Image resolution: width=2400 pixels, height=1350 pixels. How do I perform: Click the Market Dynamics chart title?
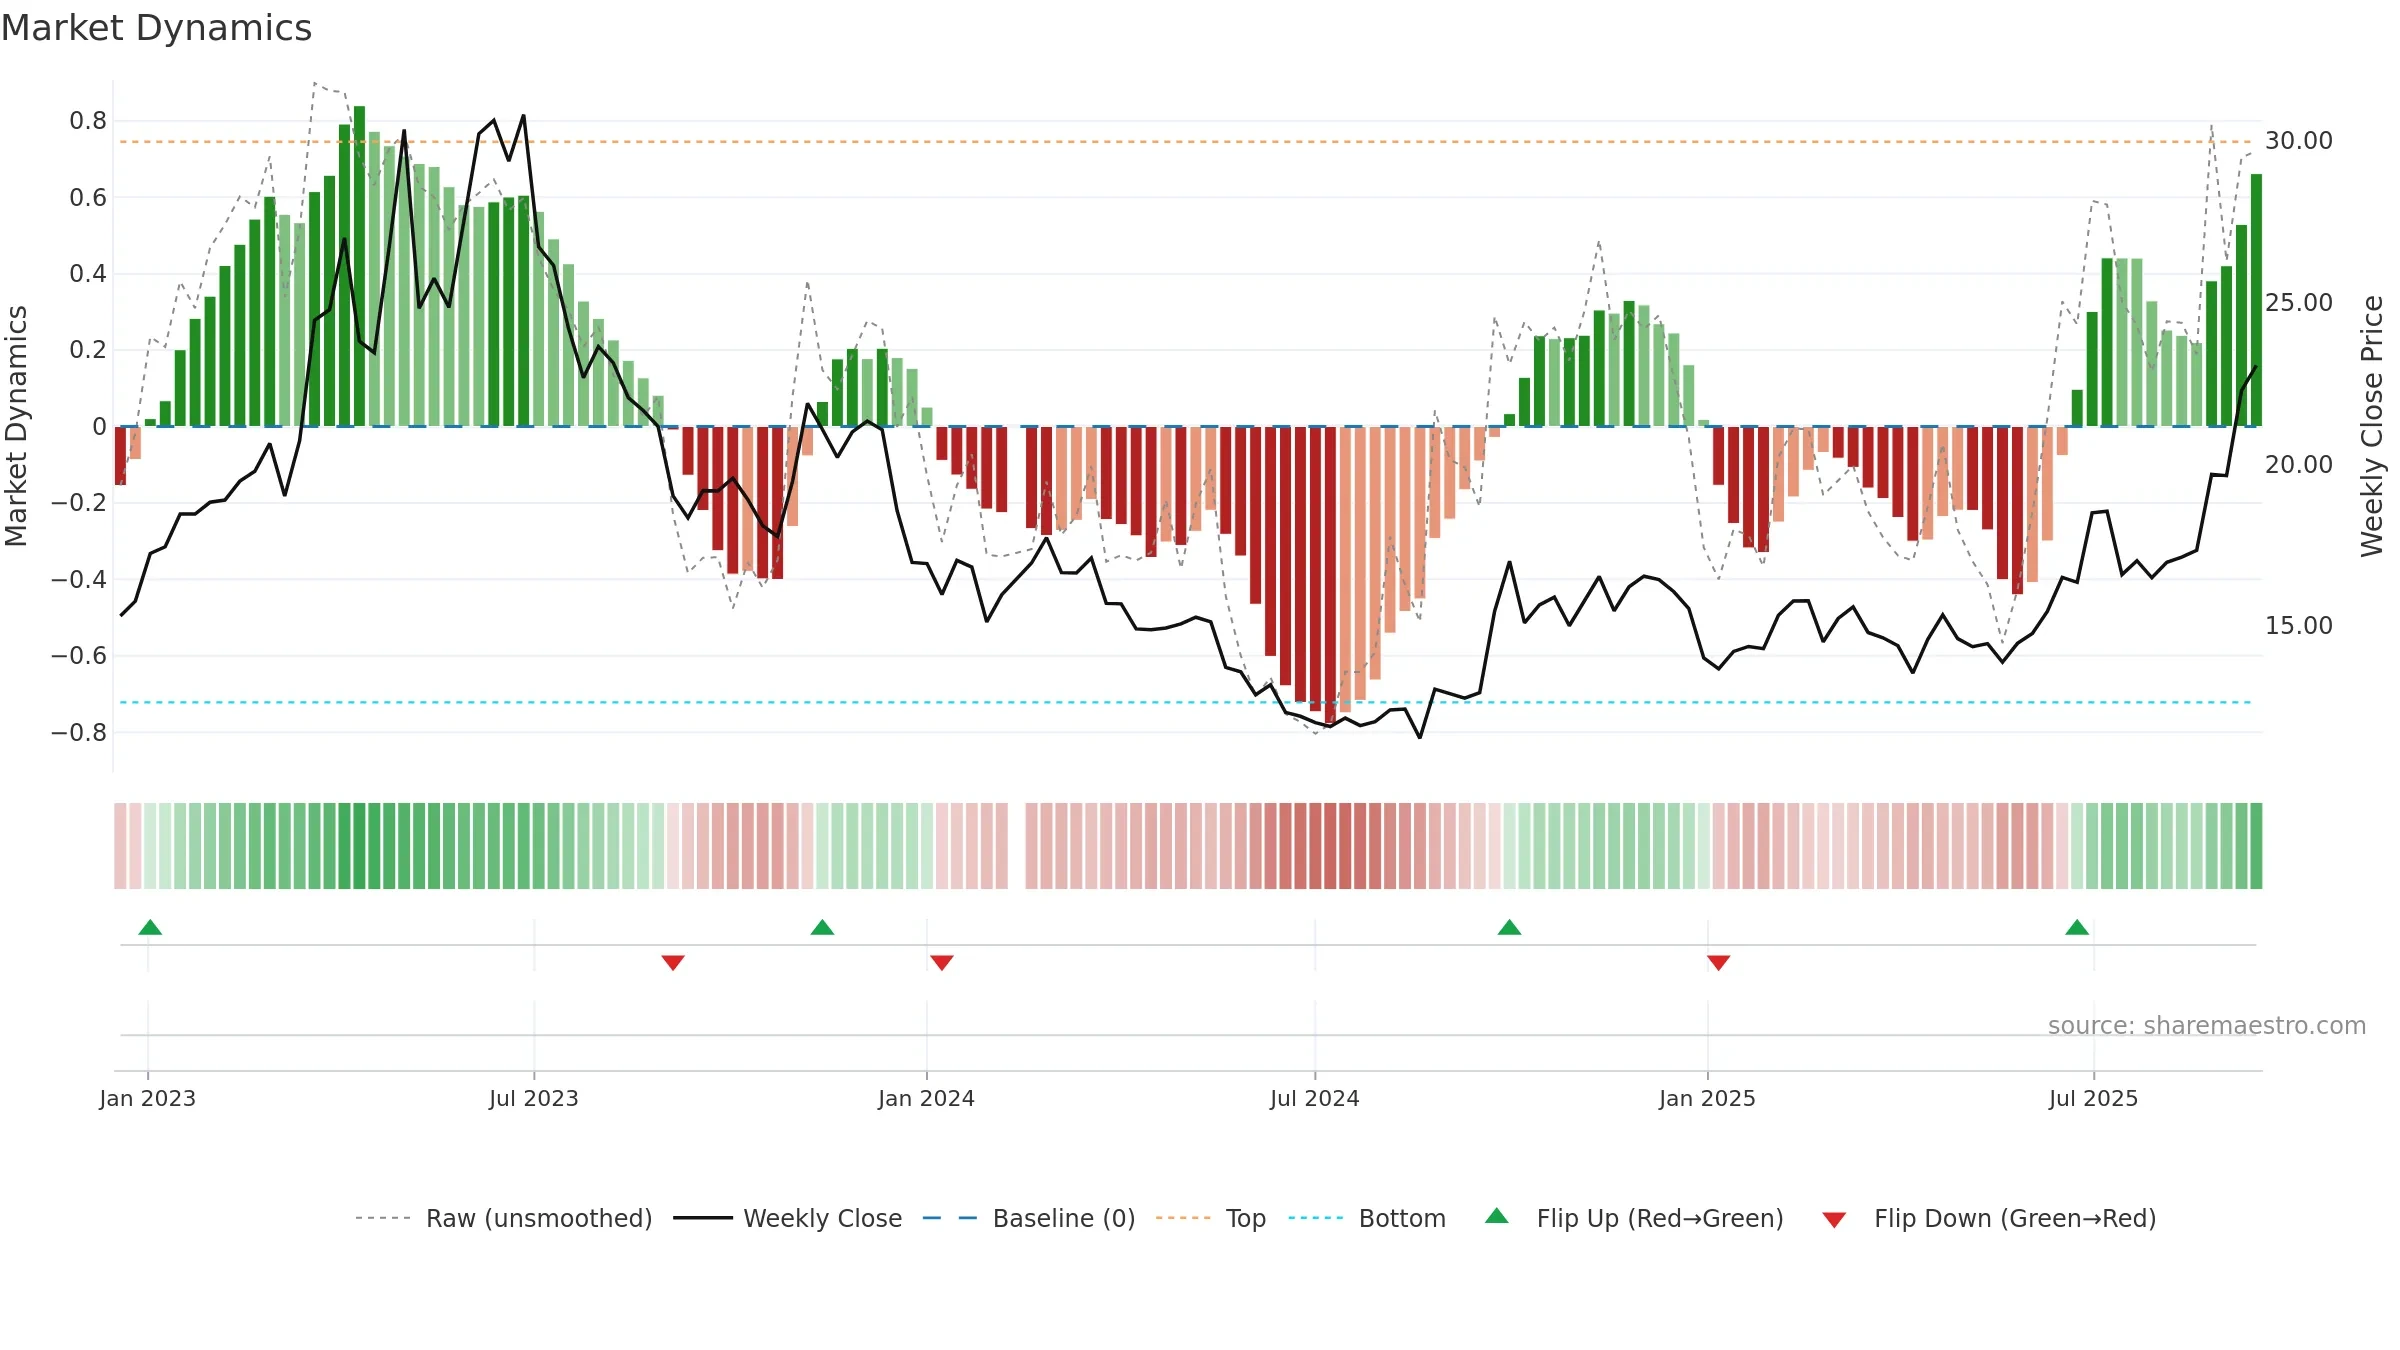(x=157, y=28)
